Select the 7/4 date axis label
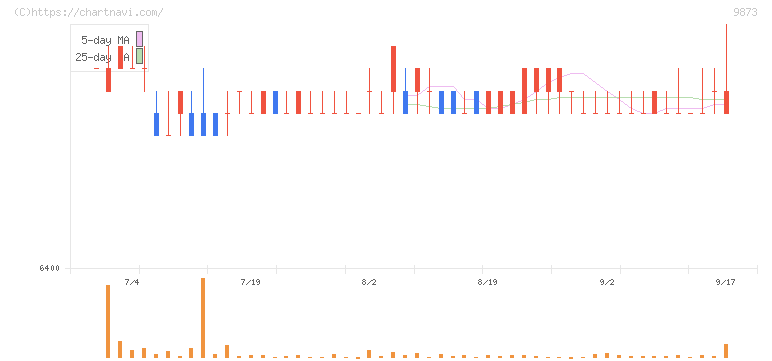772x361 pixels. tap(132, 282)
